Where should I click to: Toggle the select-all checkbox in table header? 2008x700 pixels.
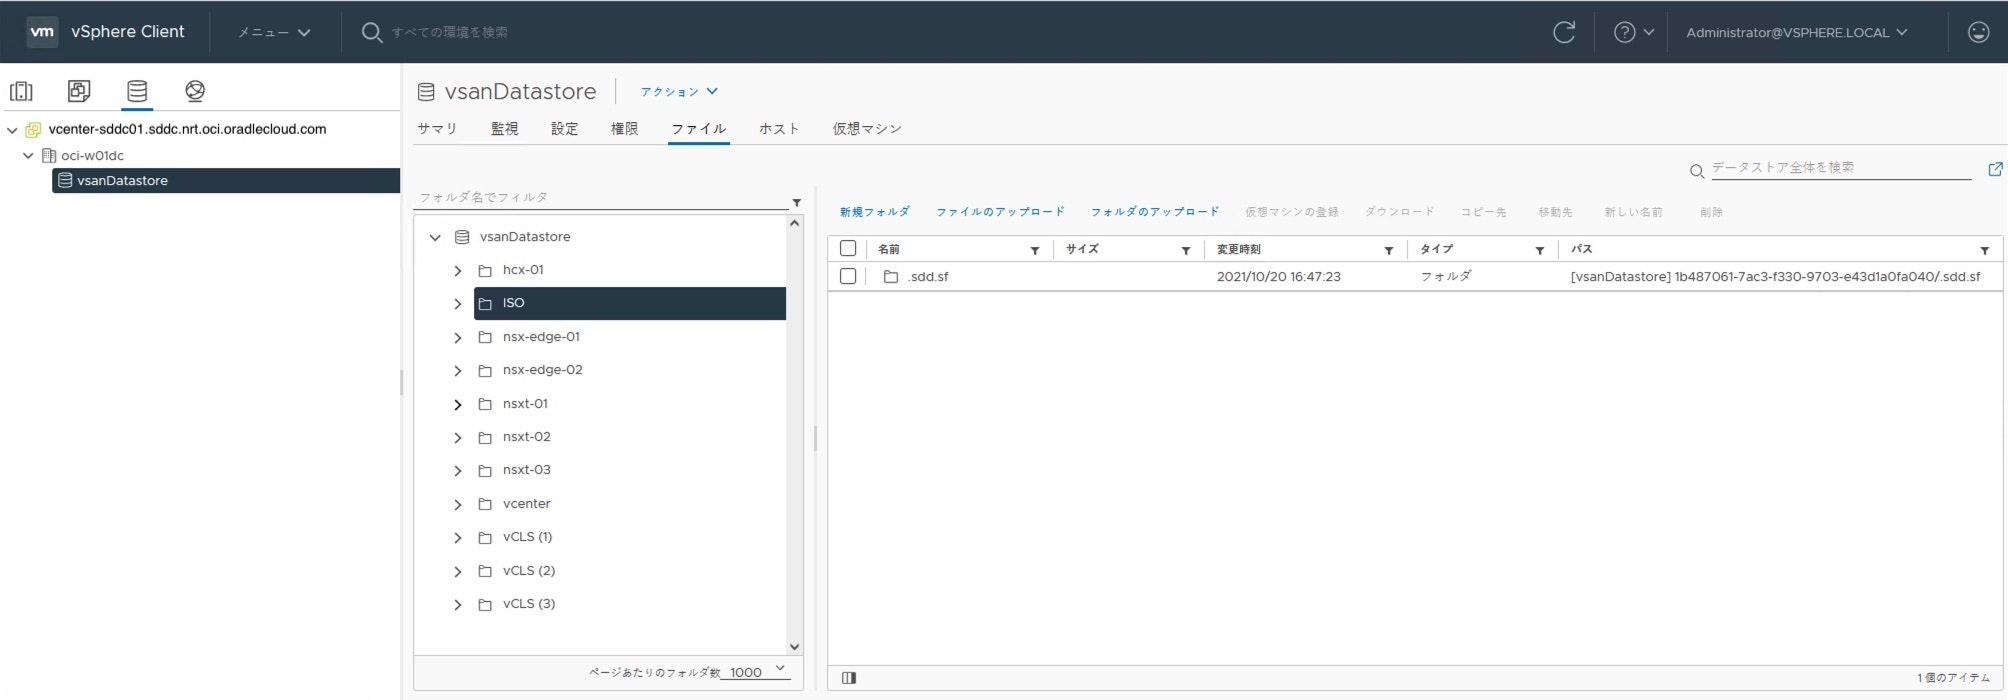(x=848, y=248)
